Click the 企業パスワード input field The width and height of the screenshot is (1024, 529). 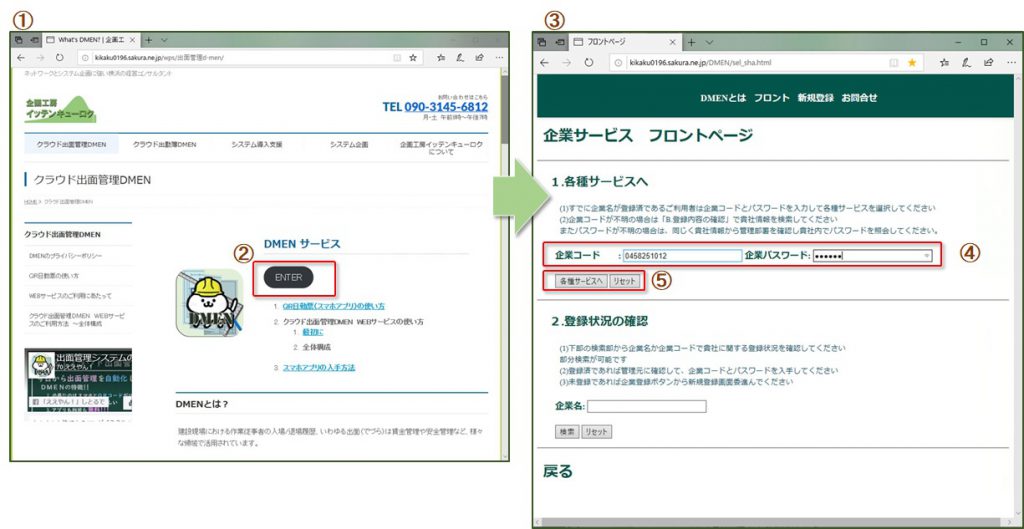(872, 256)
